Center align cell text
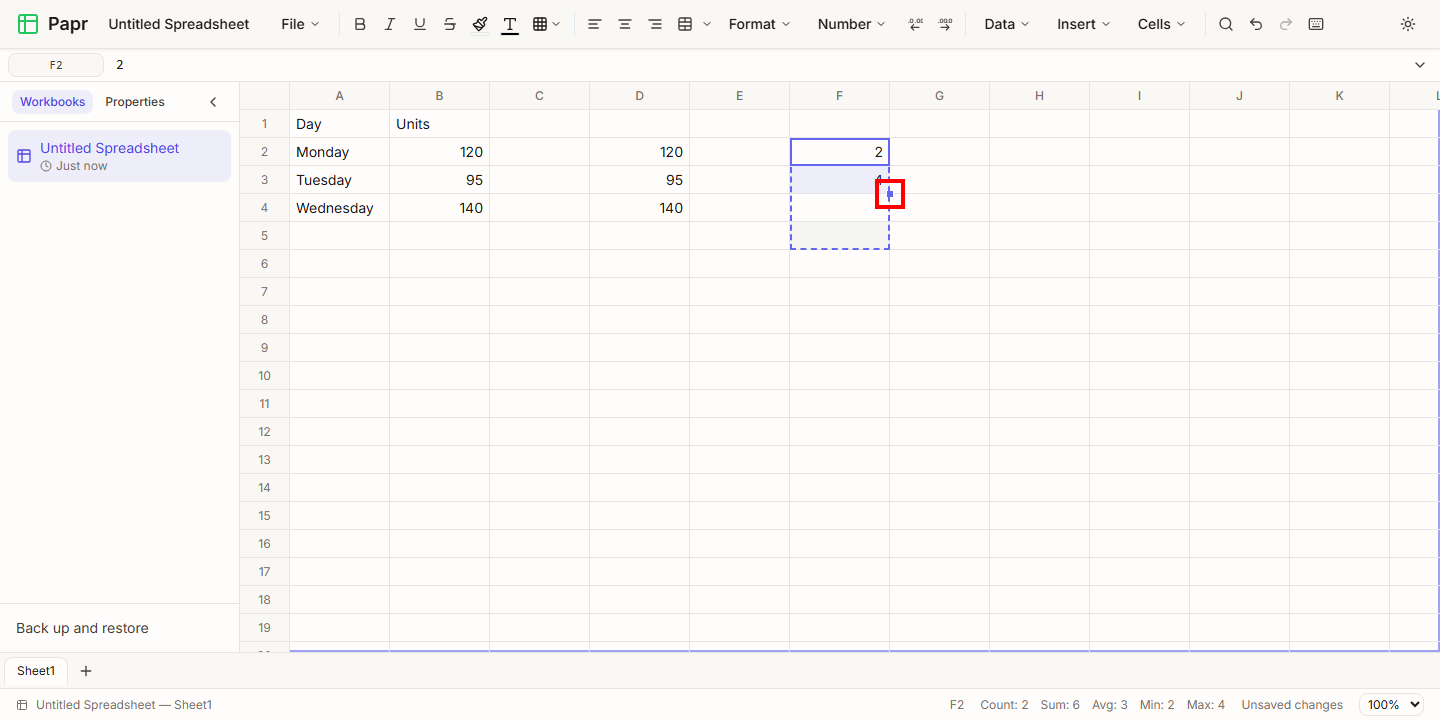The width and height of the screenshot is (1440, 720). click(x=625, y=24)
